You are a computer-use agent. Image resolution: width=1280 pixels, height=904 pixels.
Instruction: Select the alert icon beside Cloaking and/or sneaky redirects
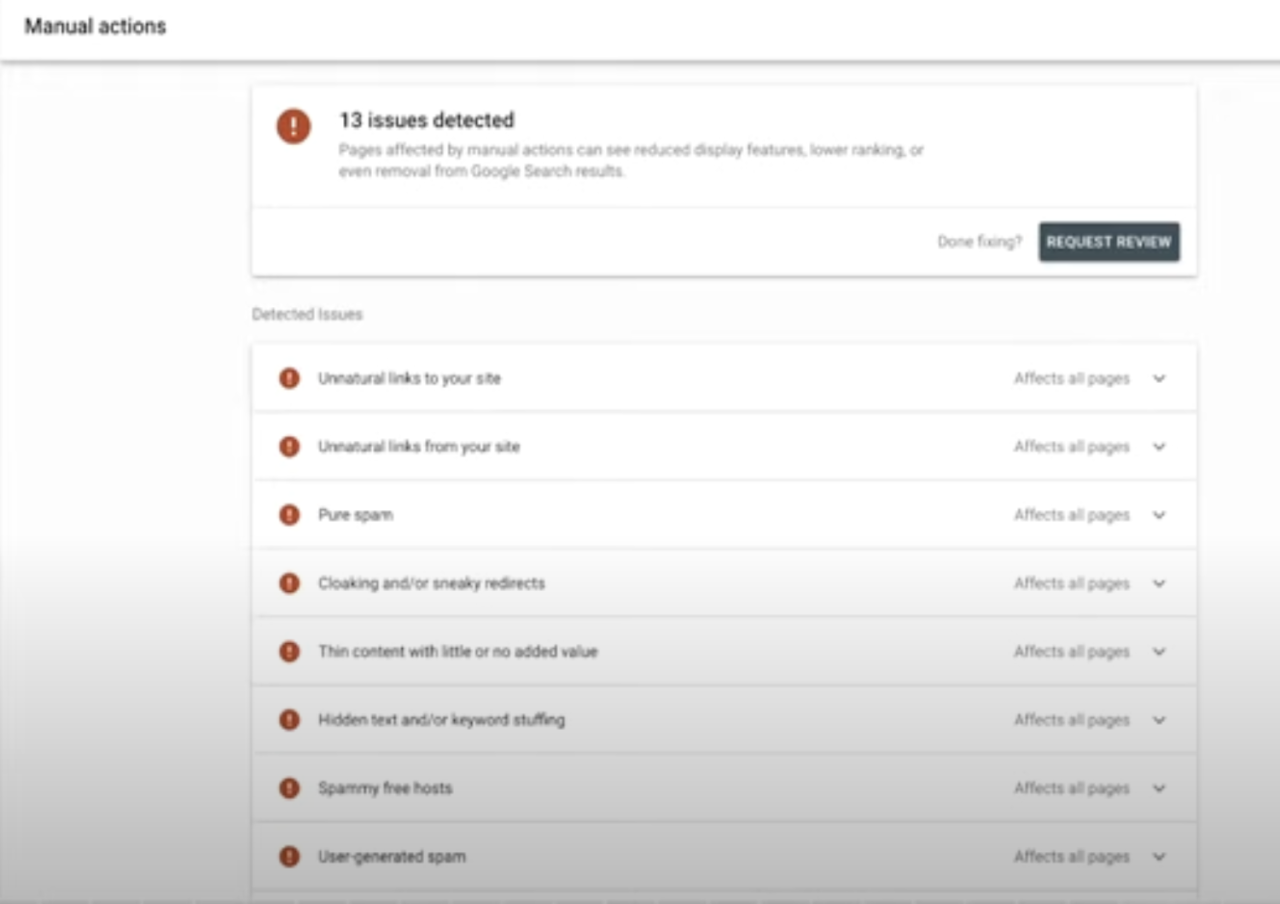point(290,583)
